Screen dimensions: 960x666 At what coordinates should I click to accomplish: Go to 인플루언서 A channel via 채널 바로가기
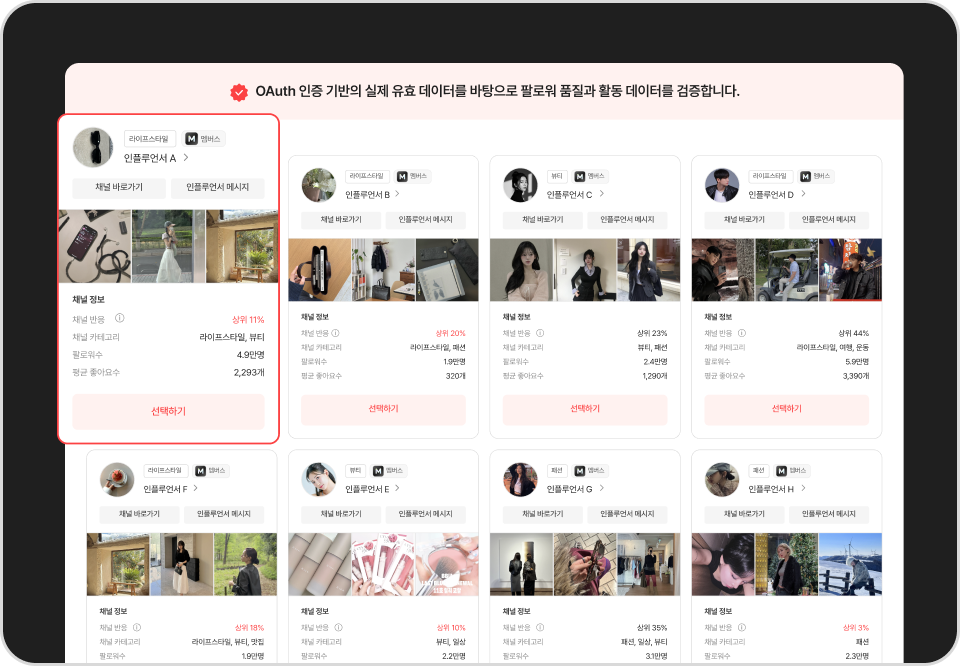pos(119,187)
